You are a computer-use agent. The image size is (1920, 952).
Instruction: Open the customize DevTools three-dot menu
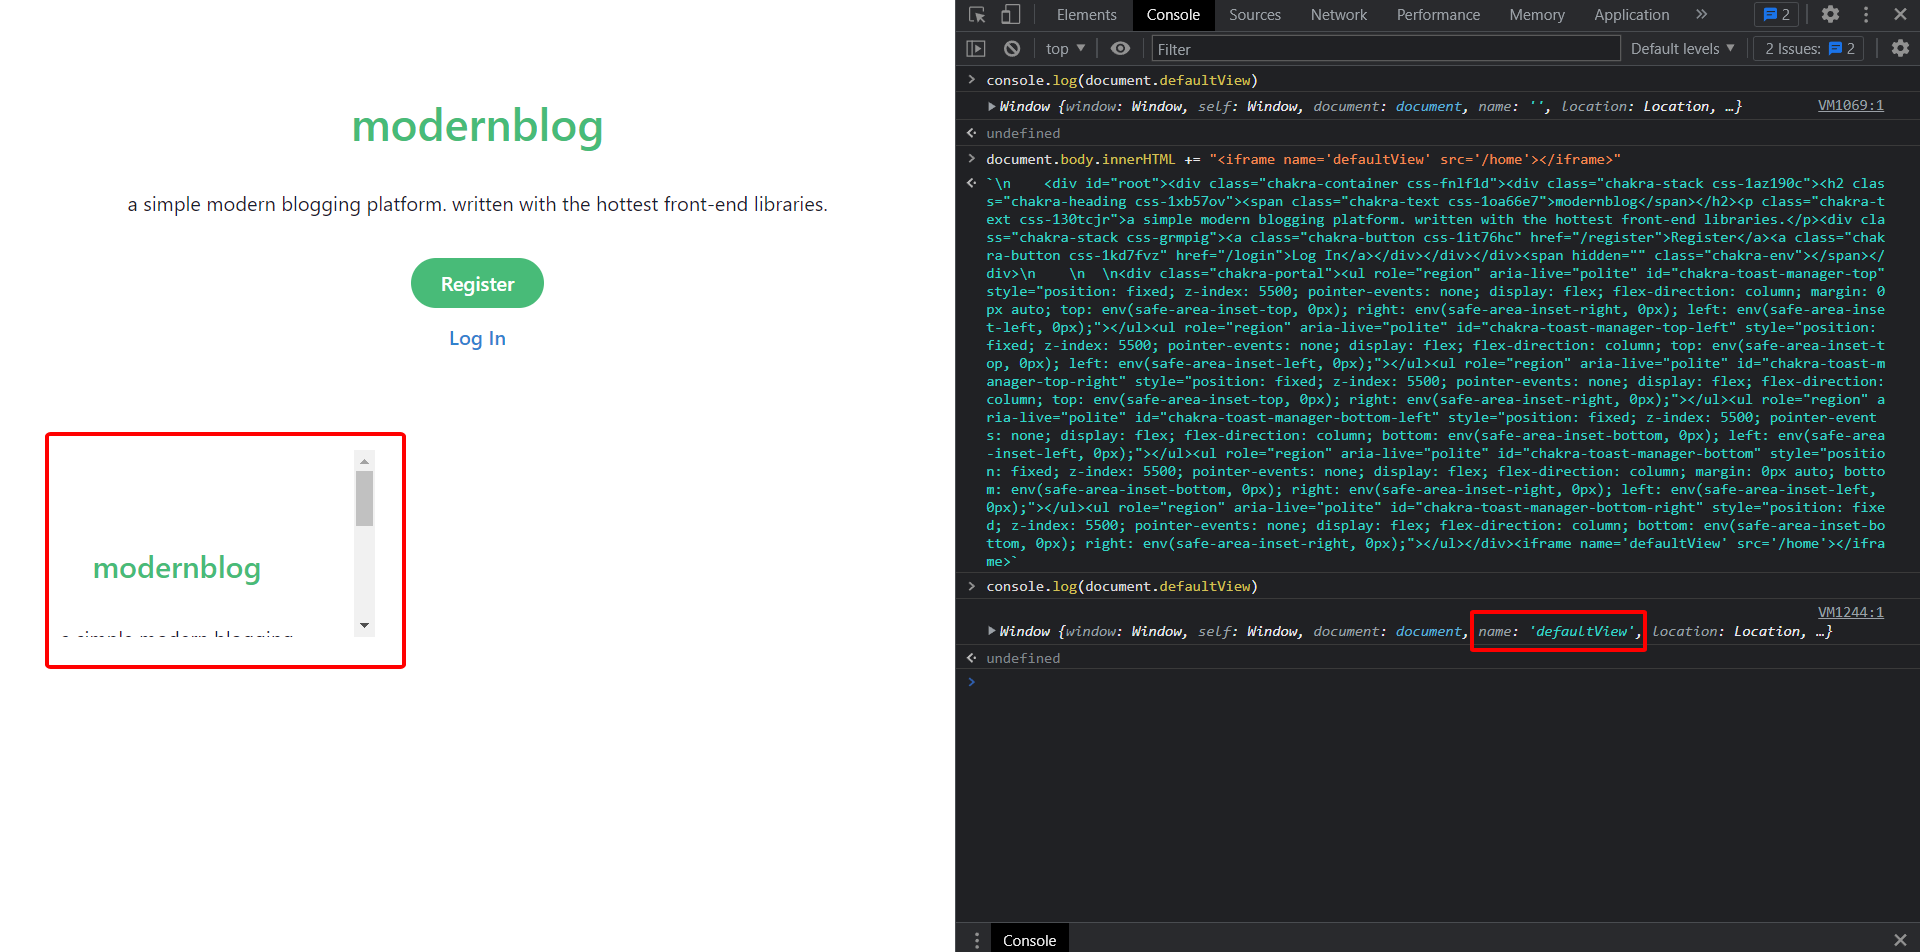[1864, 14]
